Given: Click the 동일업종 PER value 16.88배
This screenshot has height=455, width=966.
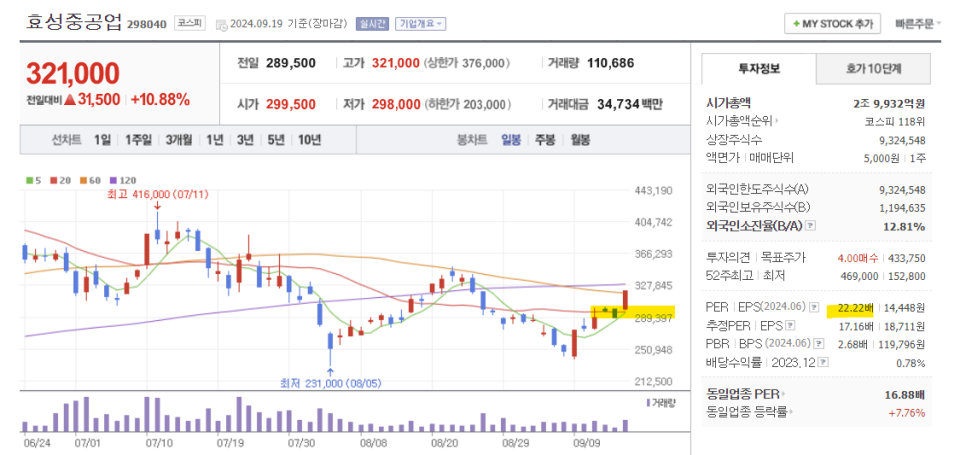Looking at the screenshot, I should point(904,394).
